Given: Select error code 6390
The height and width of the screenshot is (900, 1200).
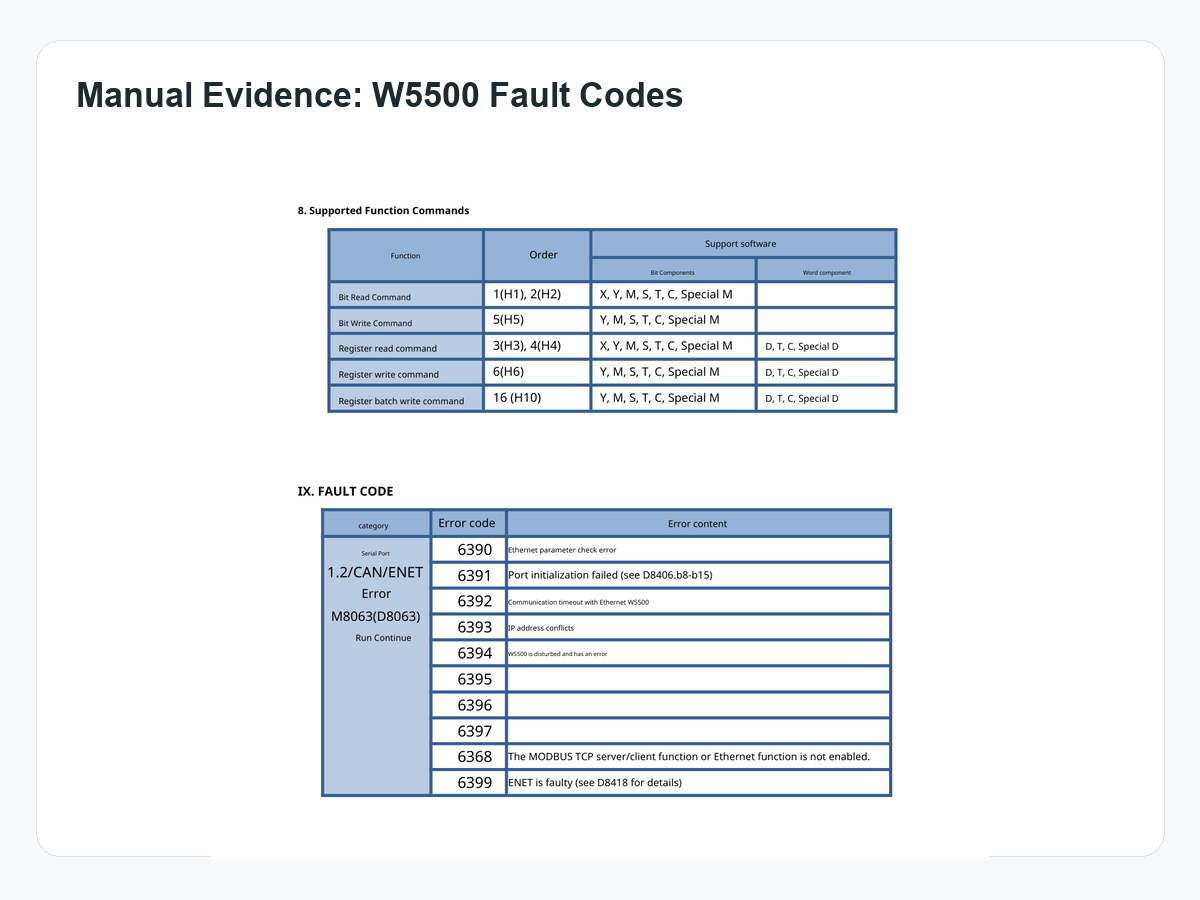Looking at the screenshot, I should pyautogui.click(x=475, y=550).
